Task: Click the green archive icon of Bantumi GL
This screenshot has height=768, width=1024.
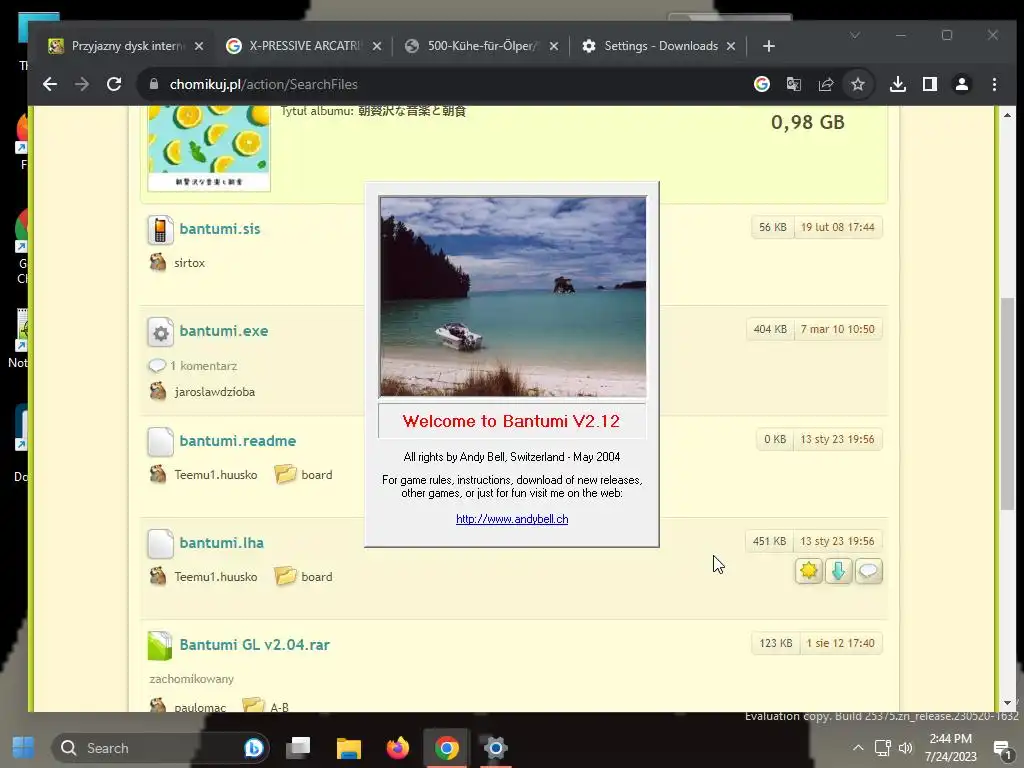Action: (160, 646)
